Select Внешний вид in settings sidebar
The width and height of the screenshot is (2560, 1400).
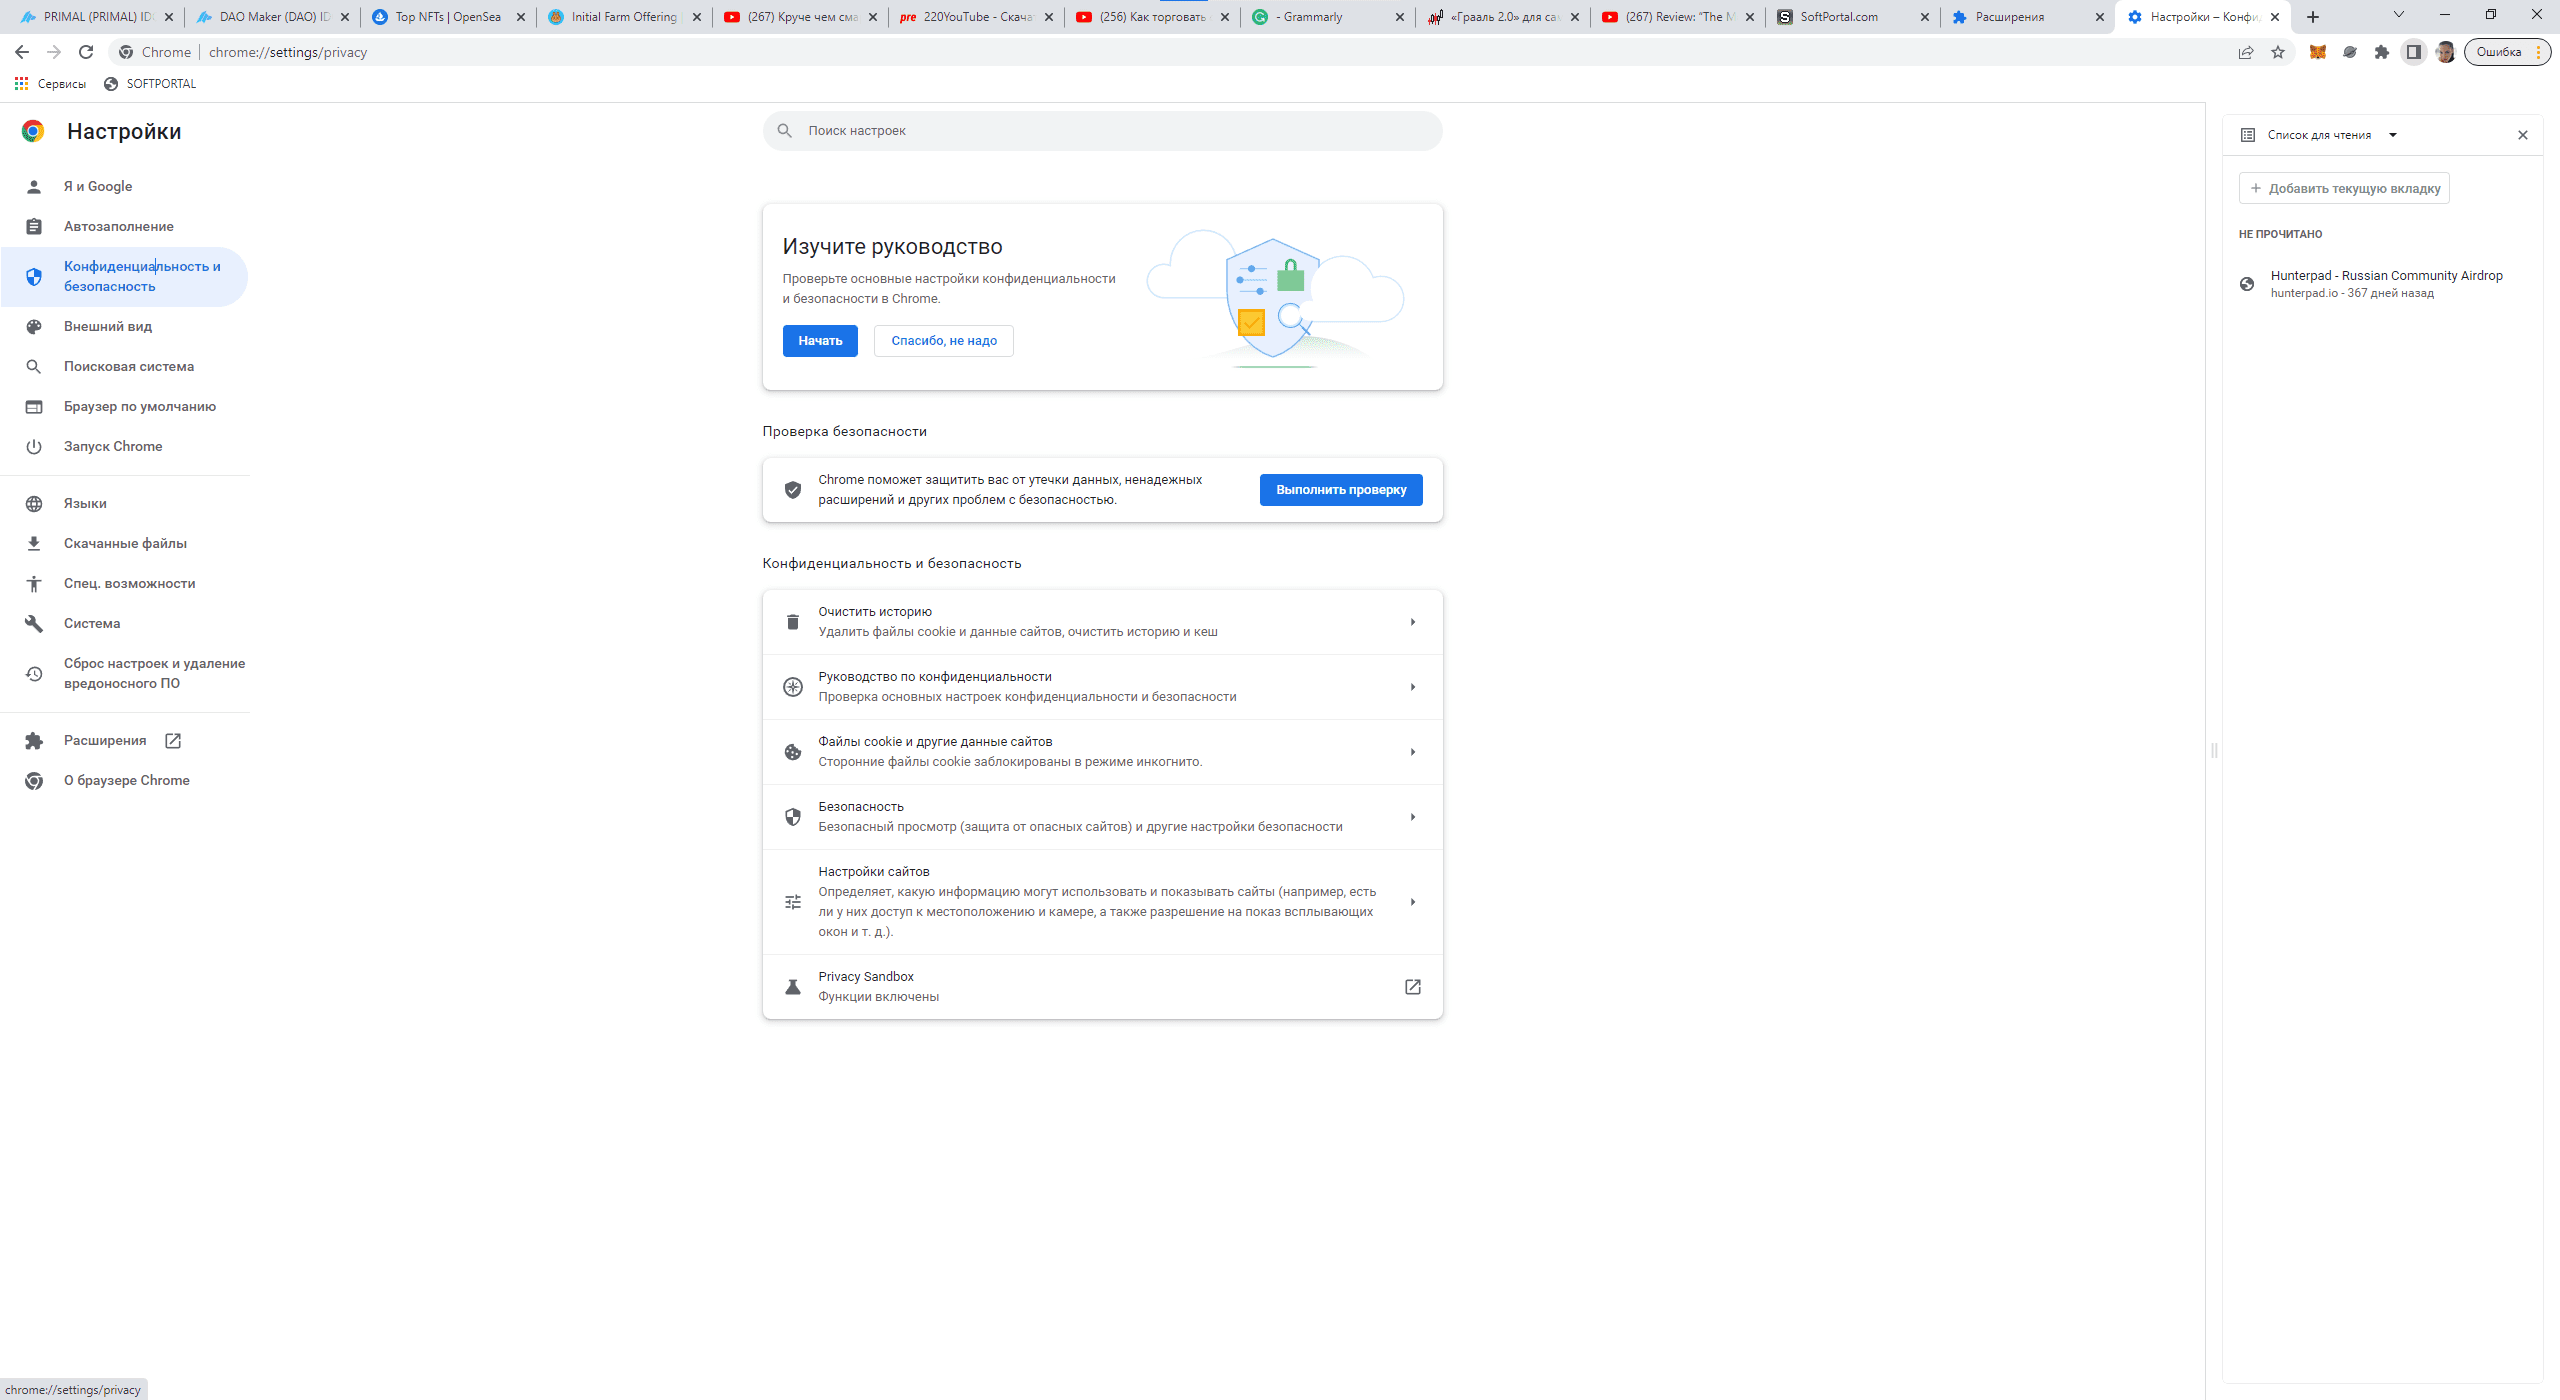point(108,326)
